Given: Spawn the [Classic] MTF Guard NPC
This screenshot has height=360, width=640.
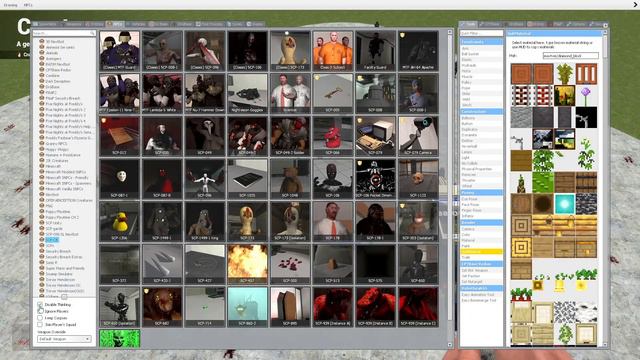Looking at the screenshot, I should pyautogui.click(x=119, y=50).
